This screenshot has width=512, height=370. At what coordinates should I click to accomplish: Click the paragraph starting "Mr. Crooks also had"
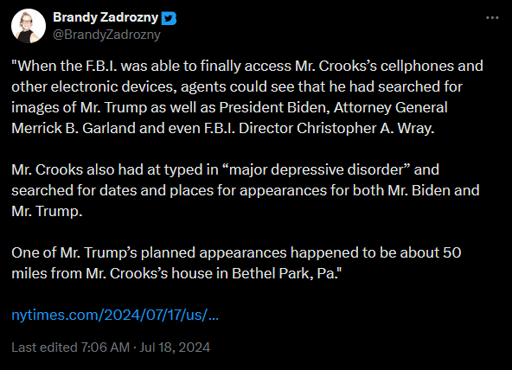tap(245, 190)
